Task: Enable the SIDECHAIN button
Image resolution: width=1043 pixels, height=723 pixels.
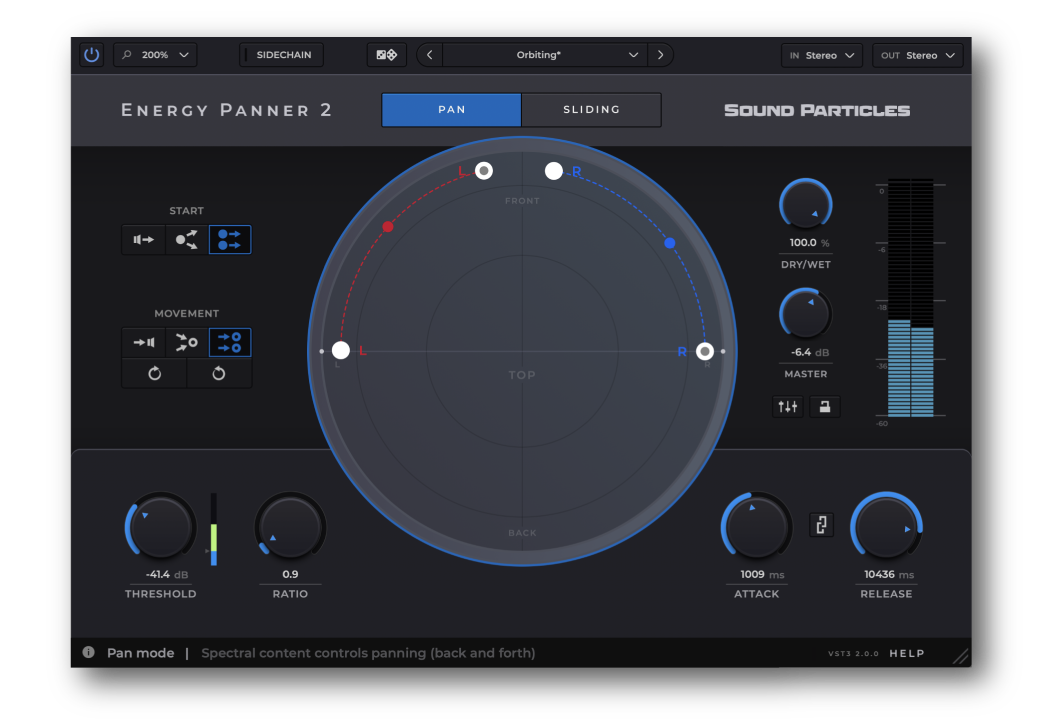Action: tap(281, 55)
